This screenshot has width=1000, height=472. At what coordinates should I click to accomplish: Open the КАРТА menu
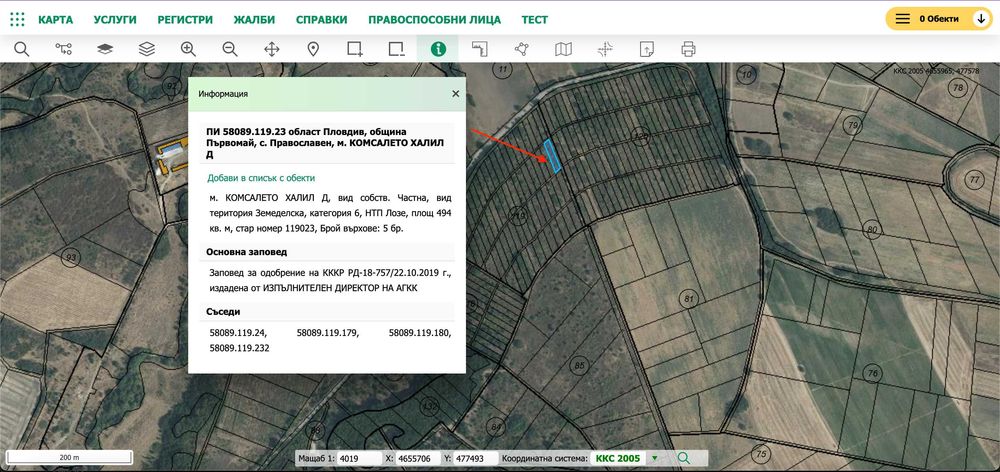click(x=55, y=20)
